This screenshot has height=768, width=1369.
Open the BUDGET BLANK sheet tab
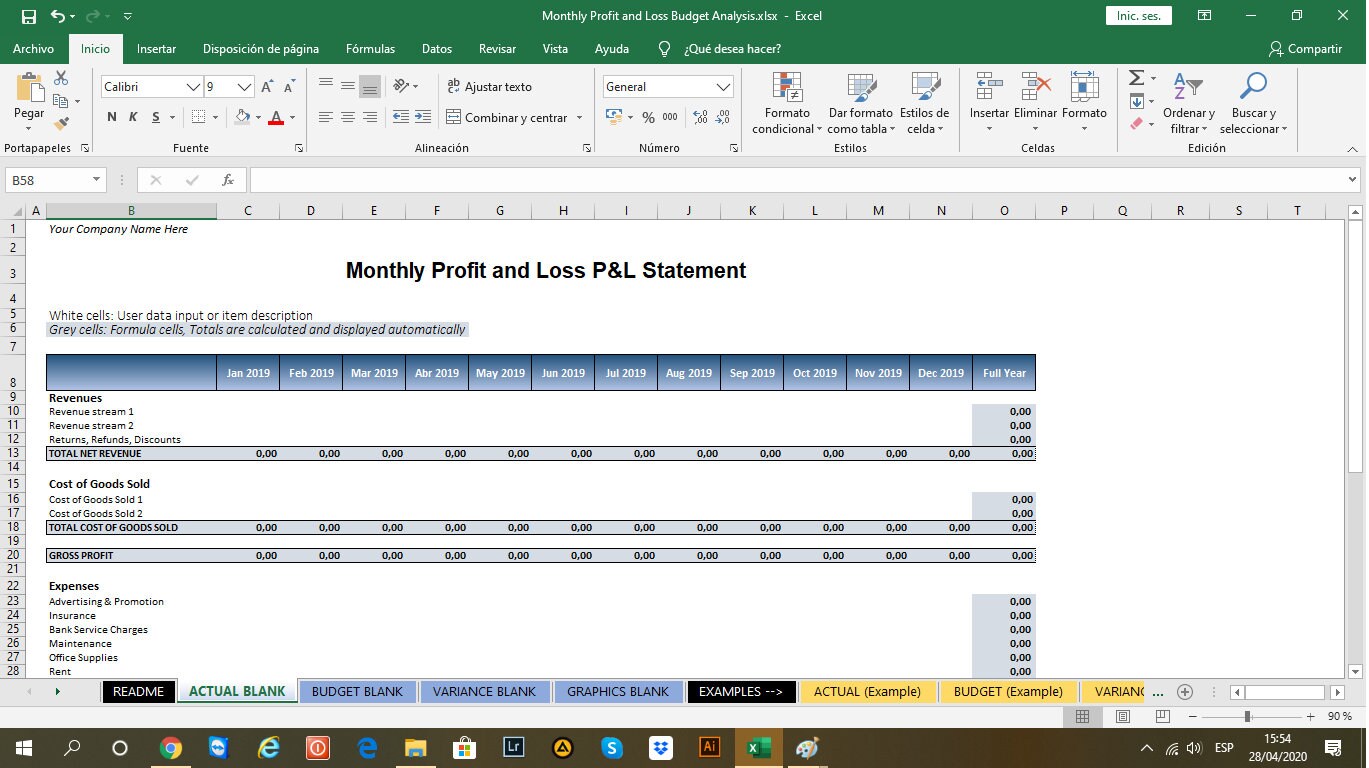(x=357, y=691)
